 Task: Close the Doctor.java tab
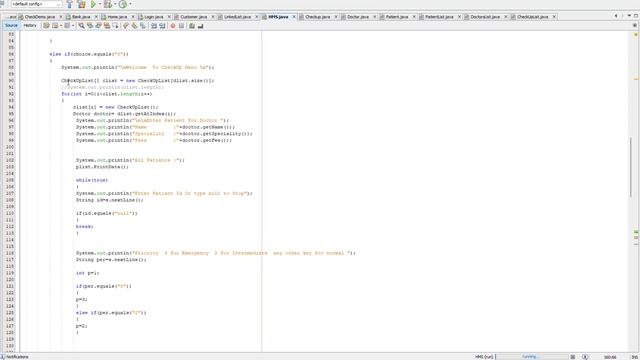[x=374, y=17]
